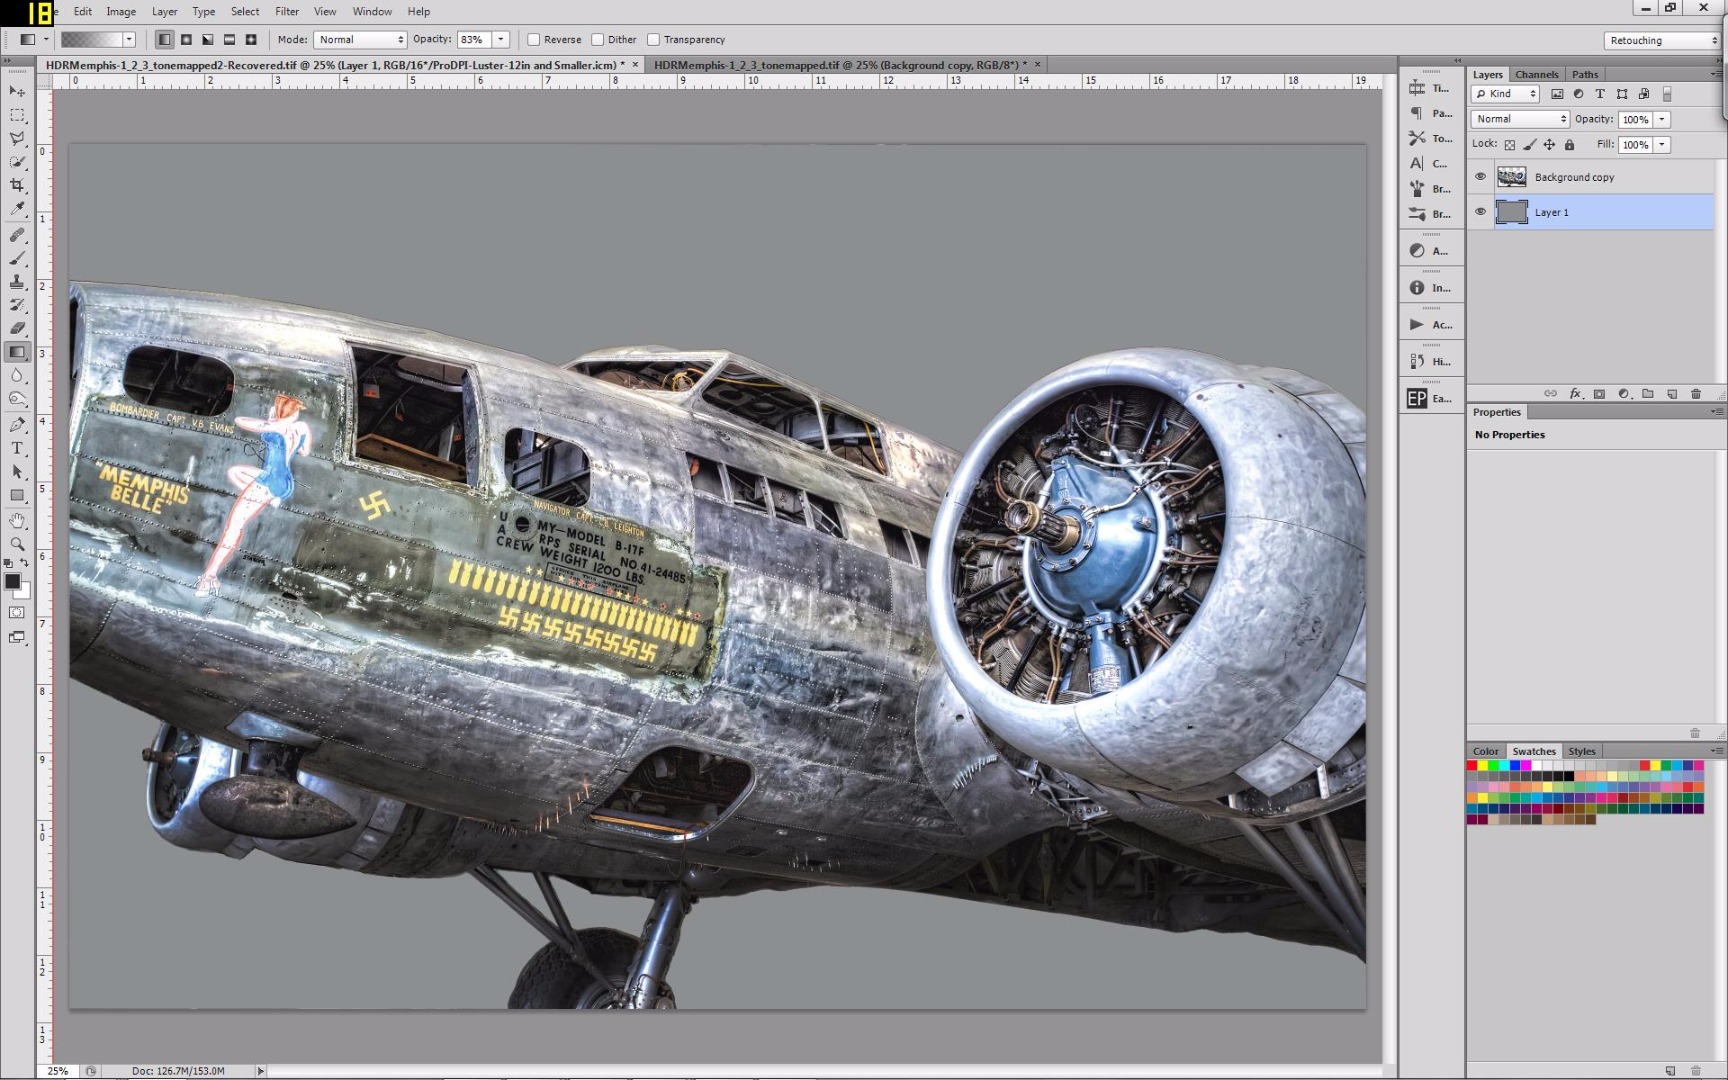The image size is (1728, 1080).
Task: Open options bar Opacity dropdown arrow
Action: (x=501, y=40)
